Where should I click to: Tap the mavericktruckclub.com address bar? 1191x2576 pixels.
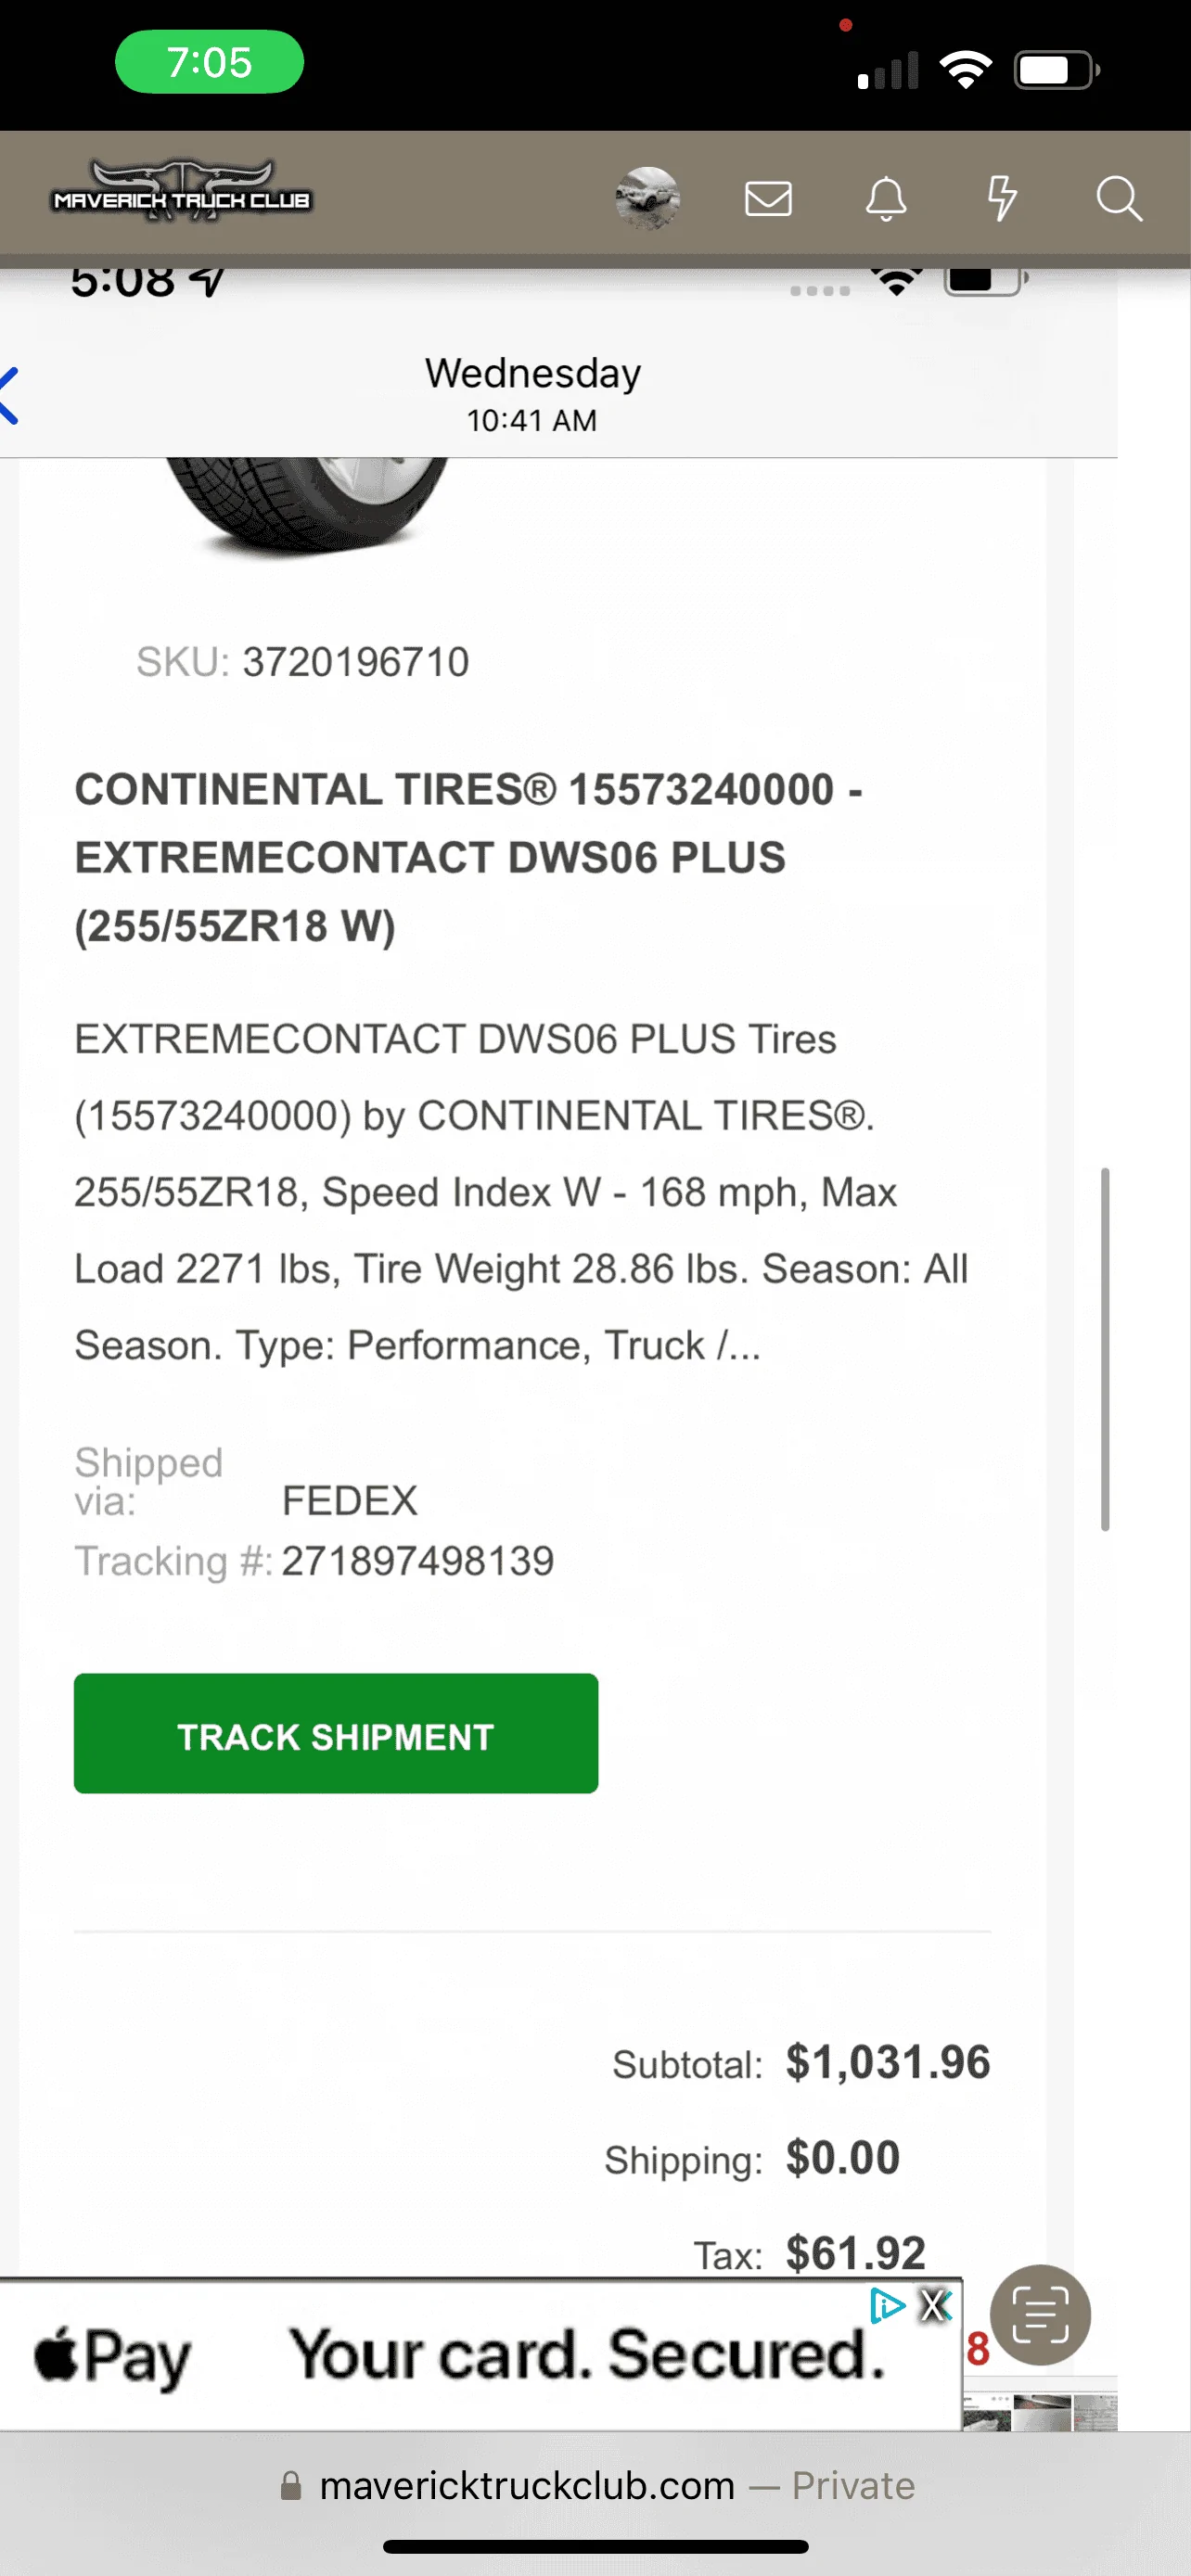[596, 2485]
